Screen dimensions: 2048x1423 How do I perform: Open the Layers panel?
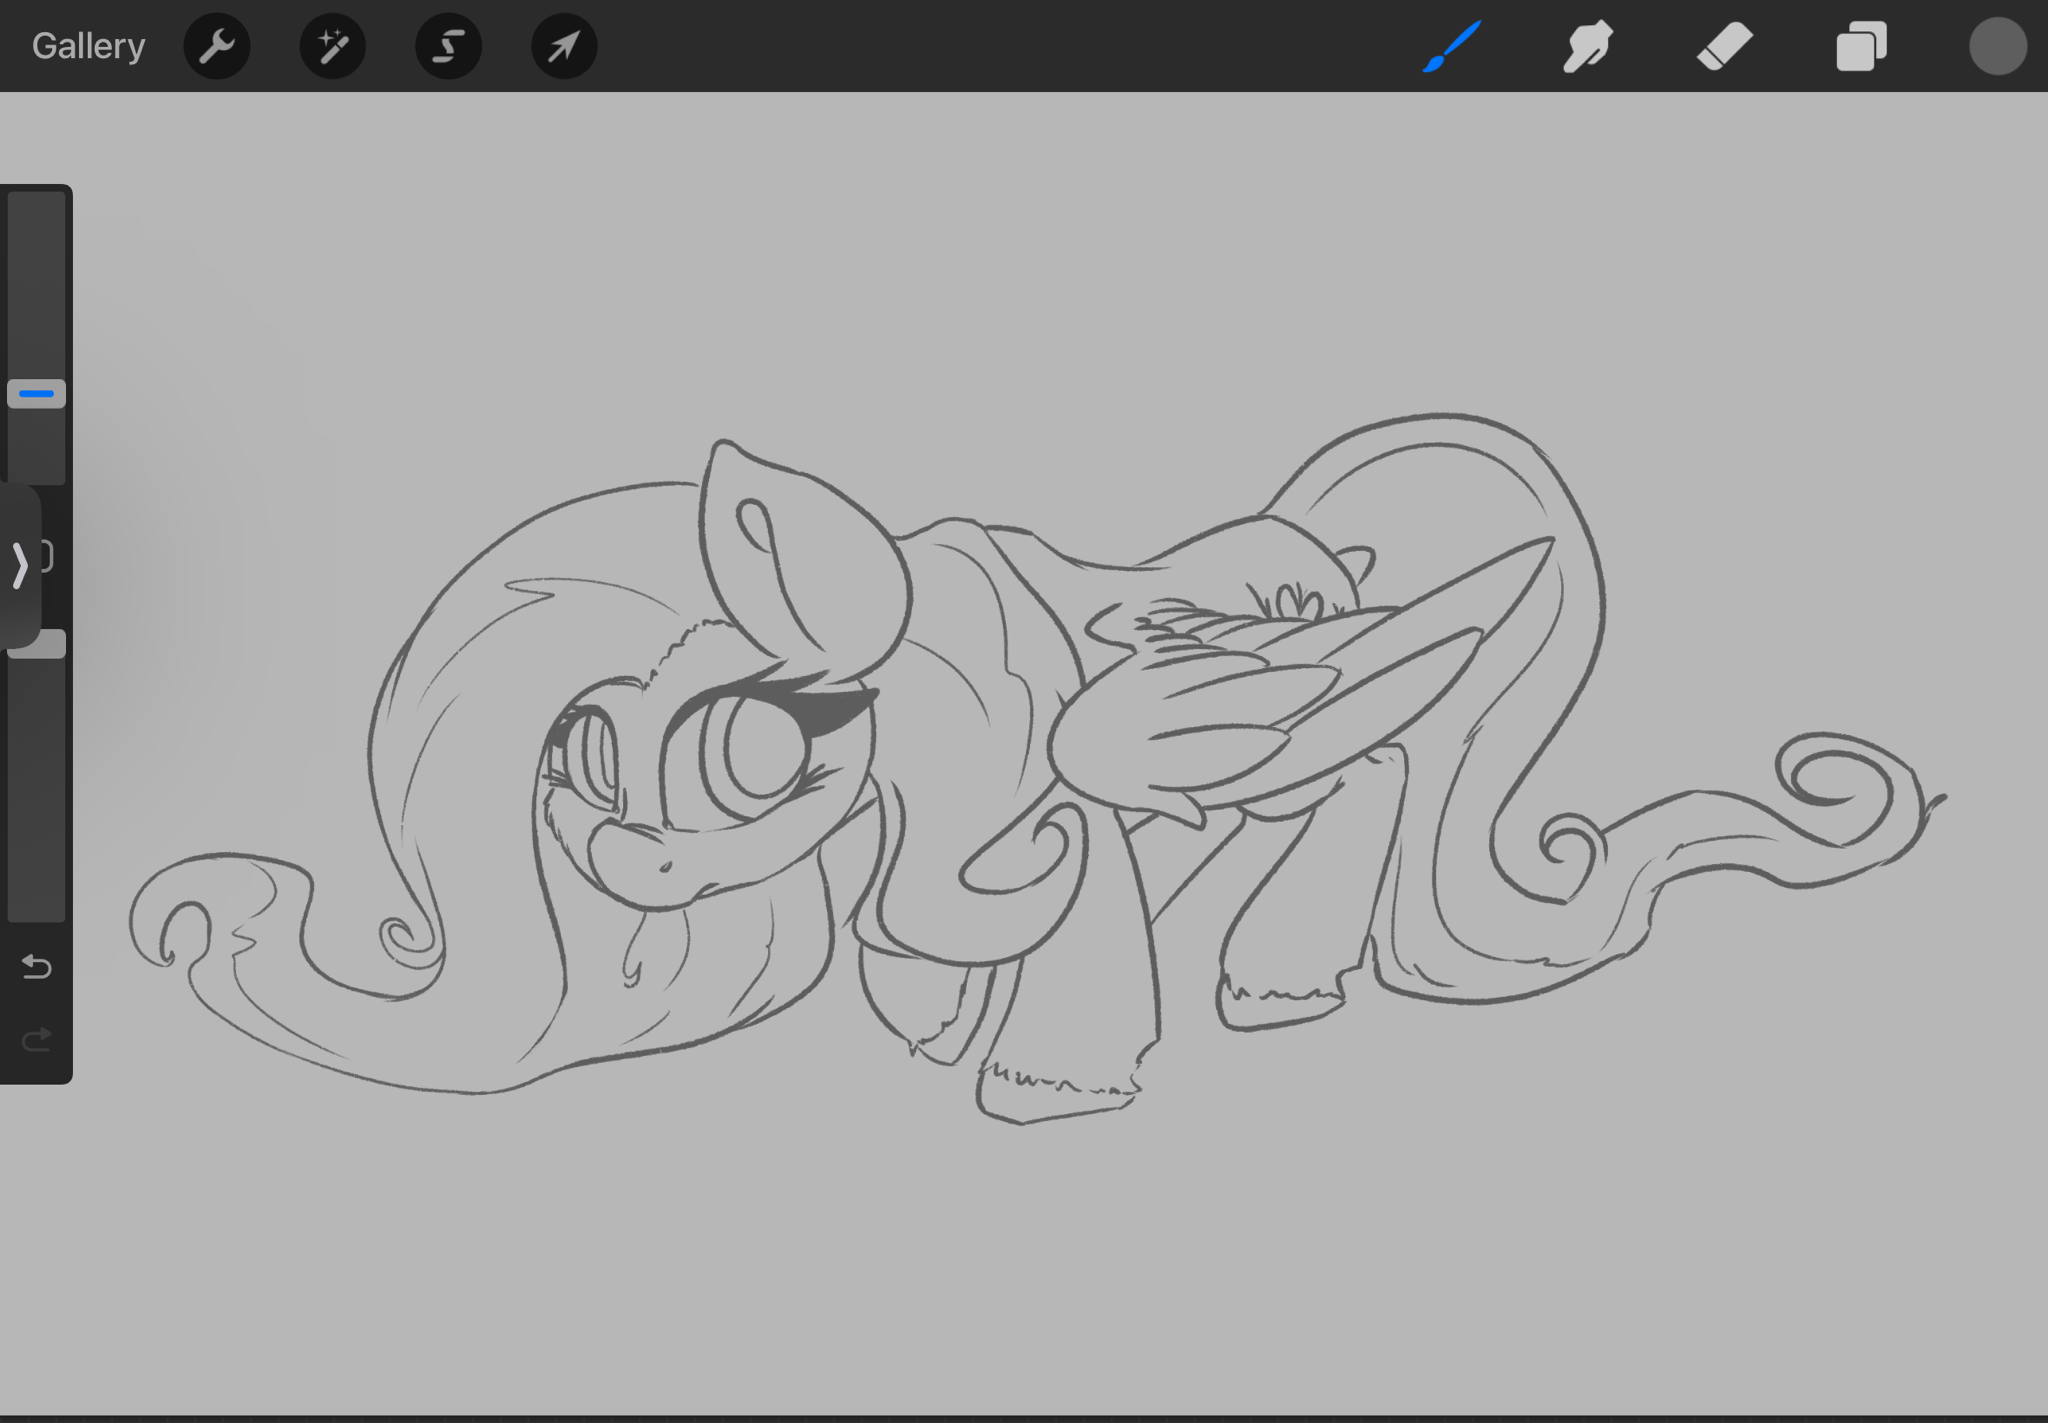[x=1861, y=46]
